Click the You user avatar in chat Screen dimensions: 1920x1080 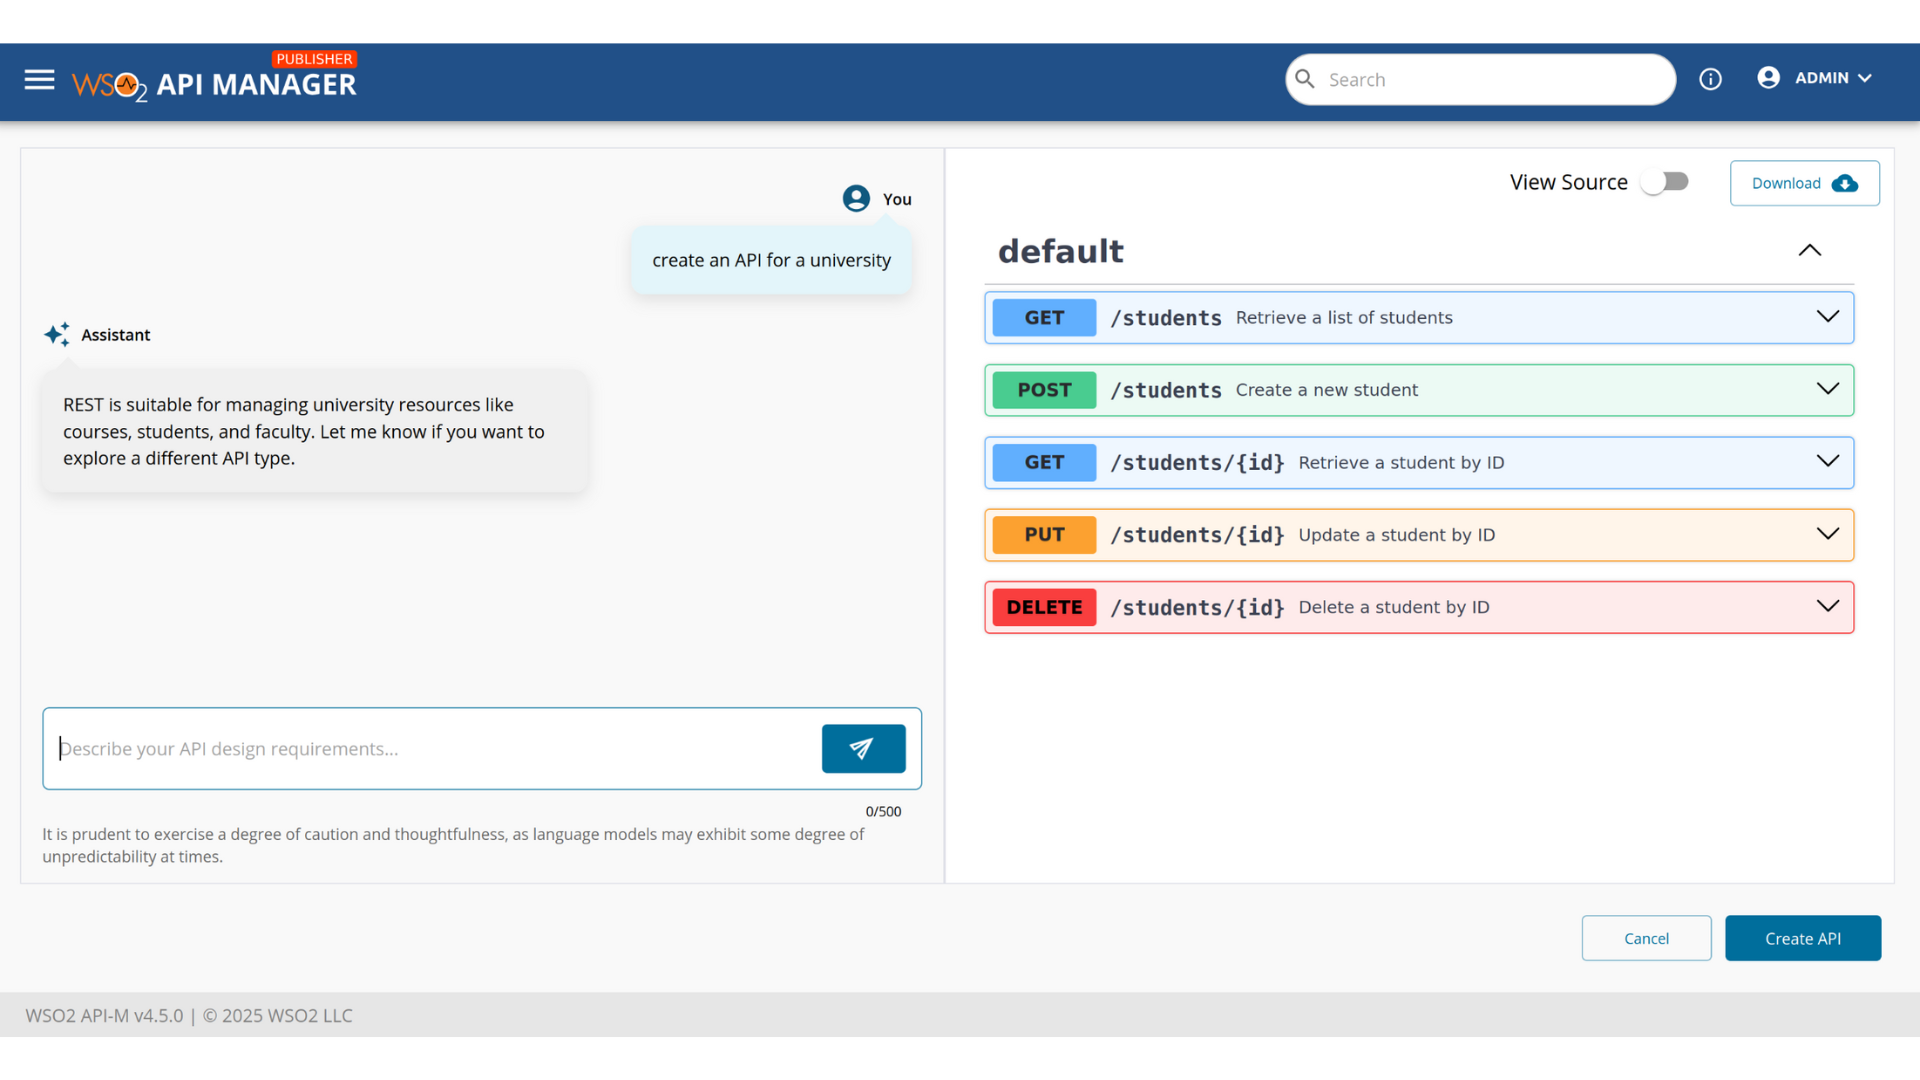tap(856, 199)
